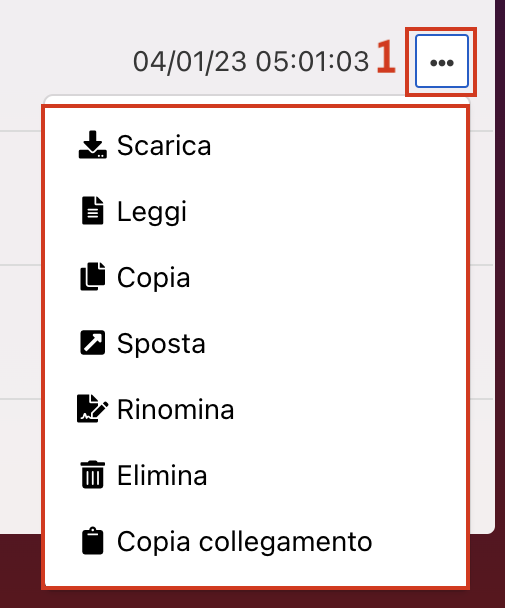Click the arrow box icon beside Sposta
This screenshot has height=608, width=505.
pyautogui.click(x=93, y=343)
